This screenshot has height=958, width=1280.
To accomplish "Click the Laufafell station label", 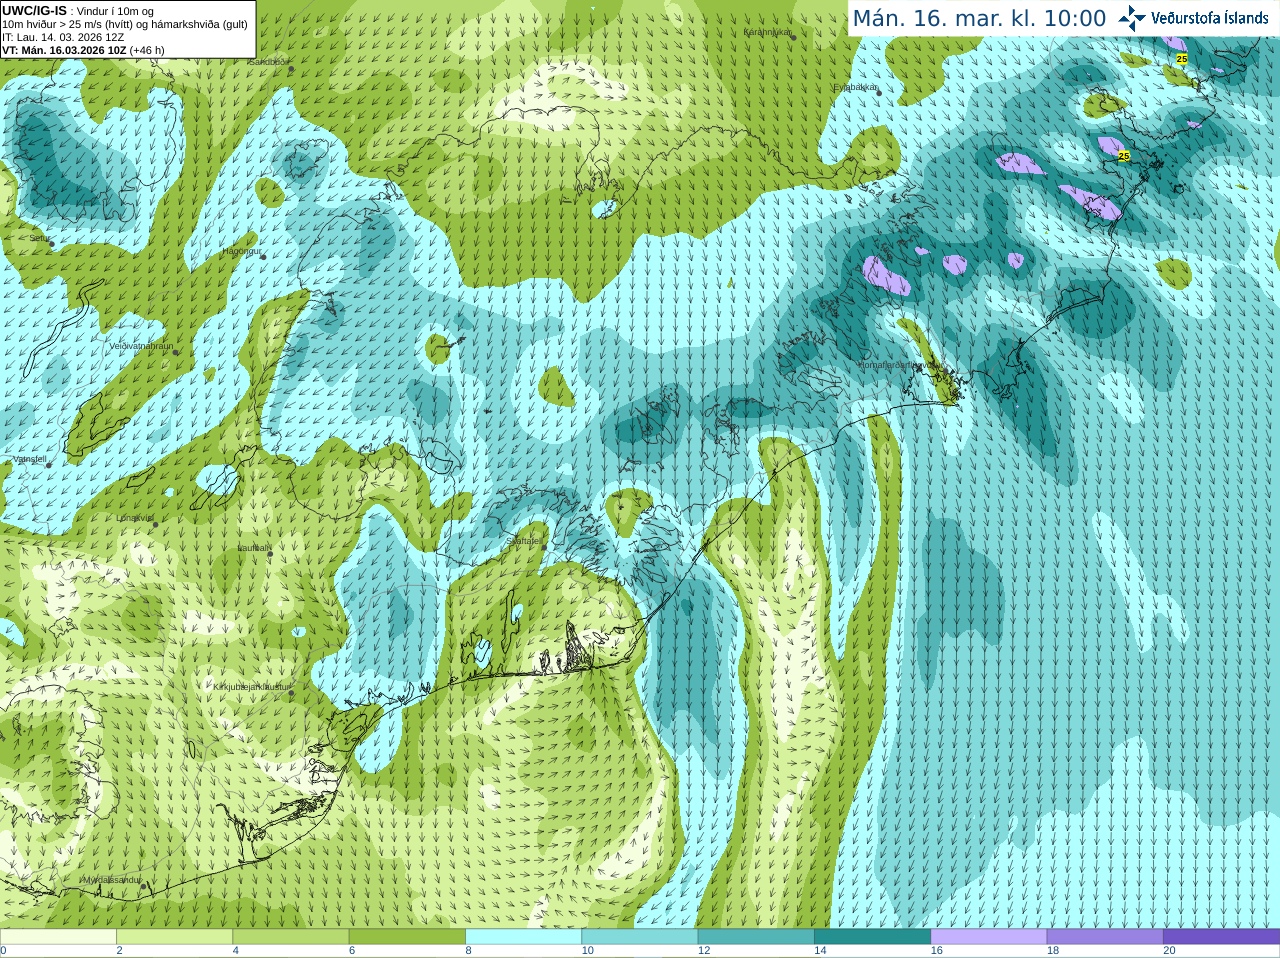I will (x=253, y=548).
